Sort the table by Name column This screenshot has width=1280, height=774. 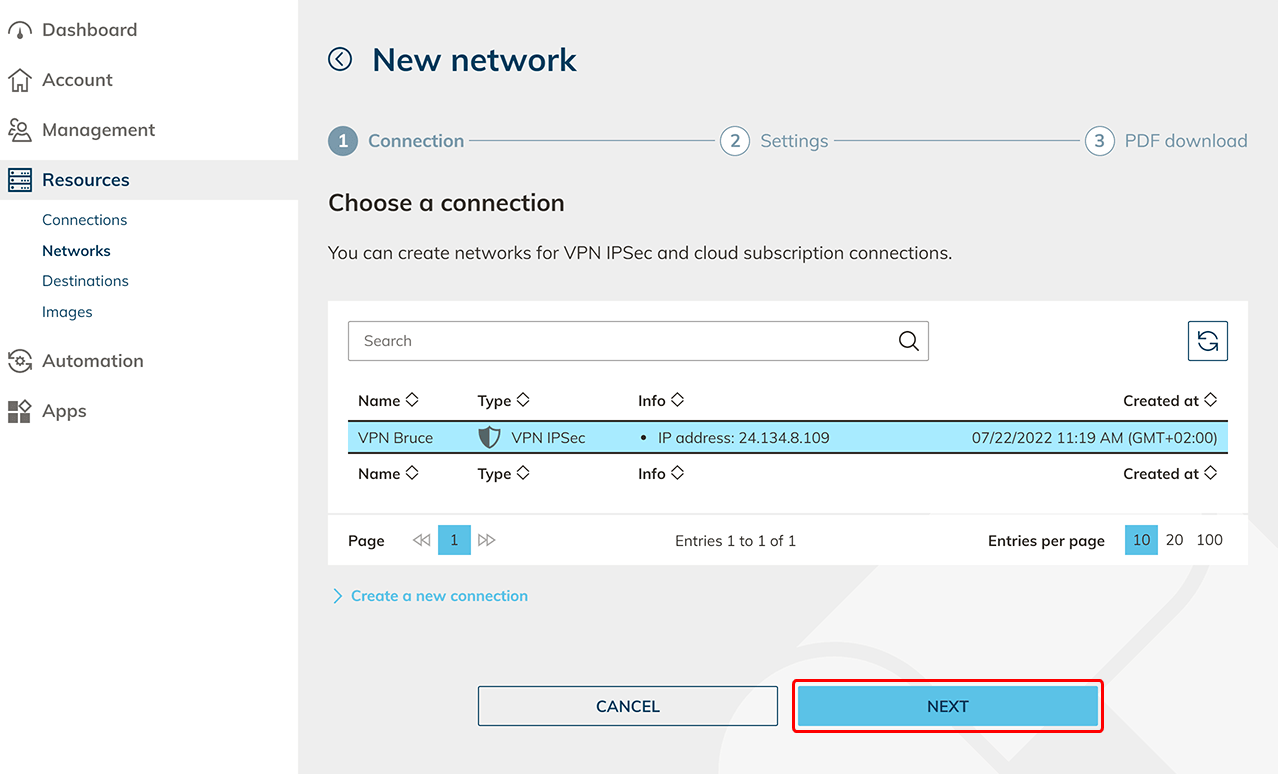click(x=388, y=401)
